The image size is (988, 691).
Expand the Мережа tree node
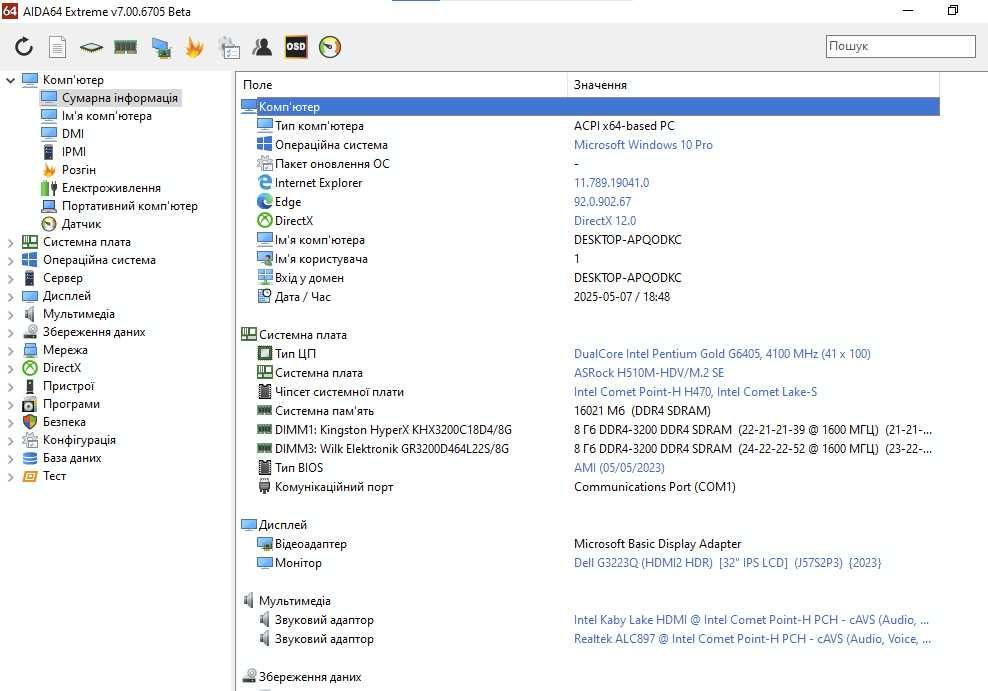click(11, 350)
